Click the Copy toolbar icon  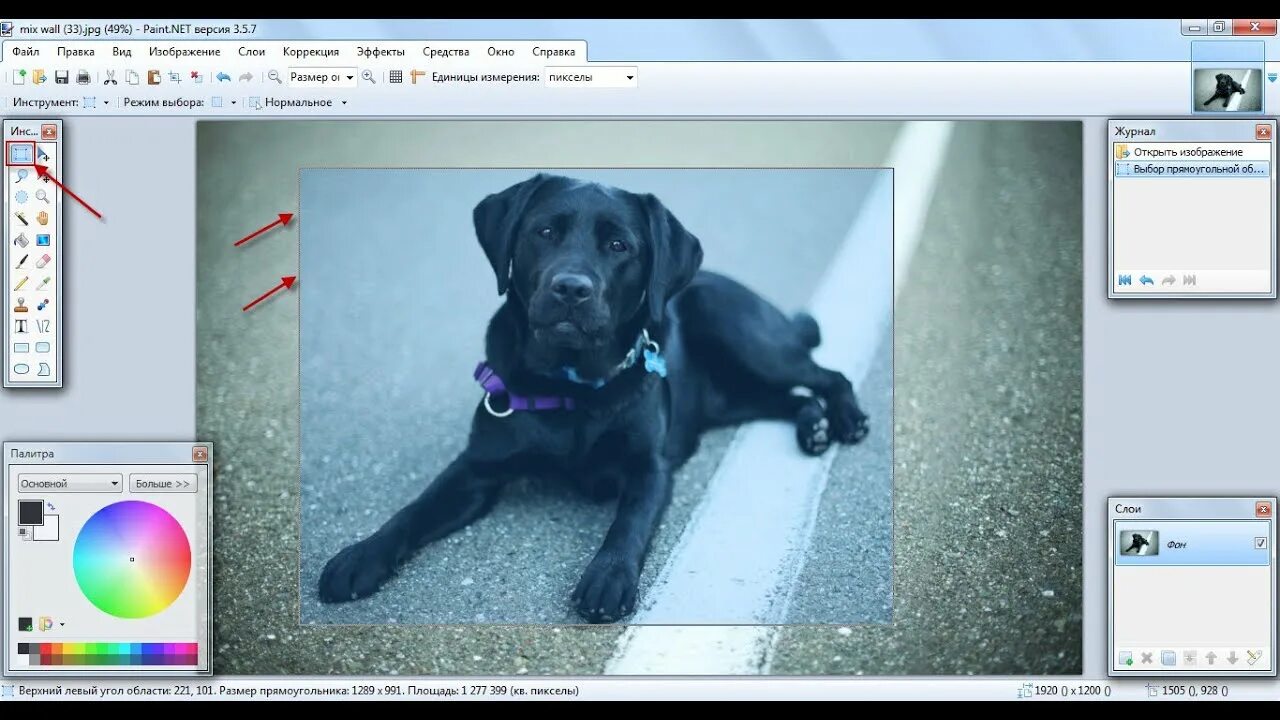coord(132,77)
